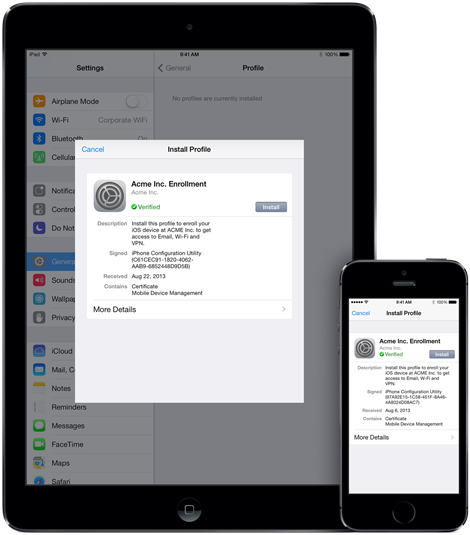470x535 pixels.
Task: Select the Bluetooth icon in sidebar
Action: pos(39,139)
